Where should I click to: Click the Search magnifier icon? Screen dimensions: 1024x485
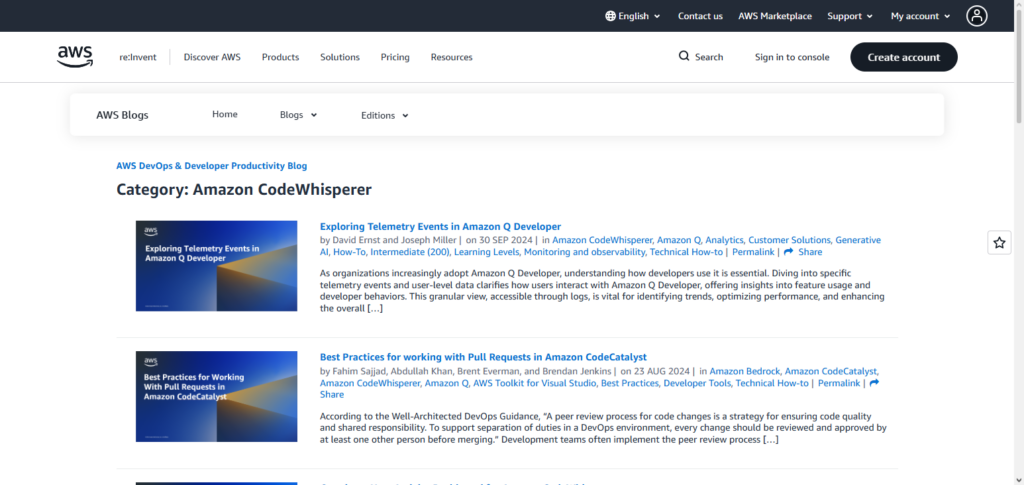tap(684, 56)
